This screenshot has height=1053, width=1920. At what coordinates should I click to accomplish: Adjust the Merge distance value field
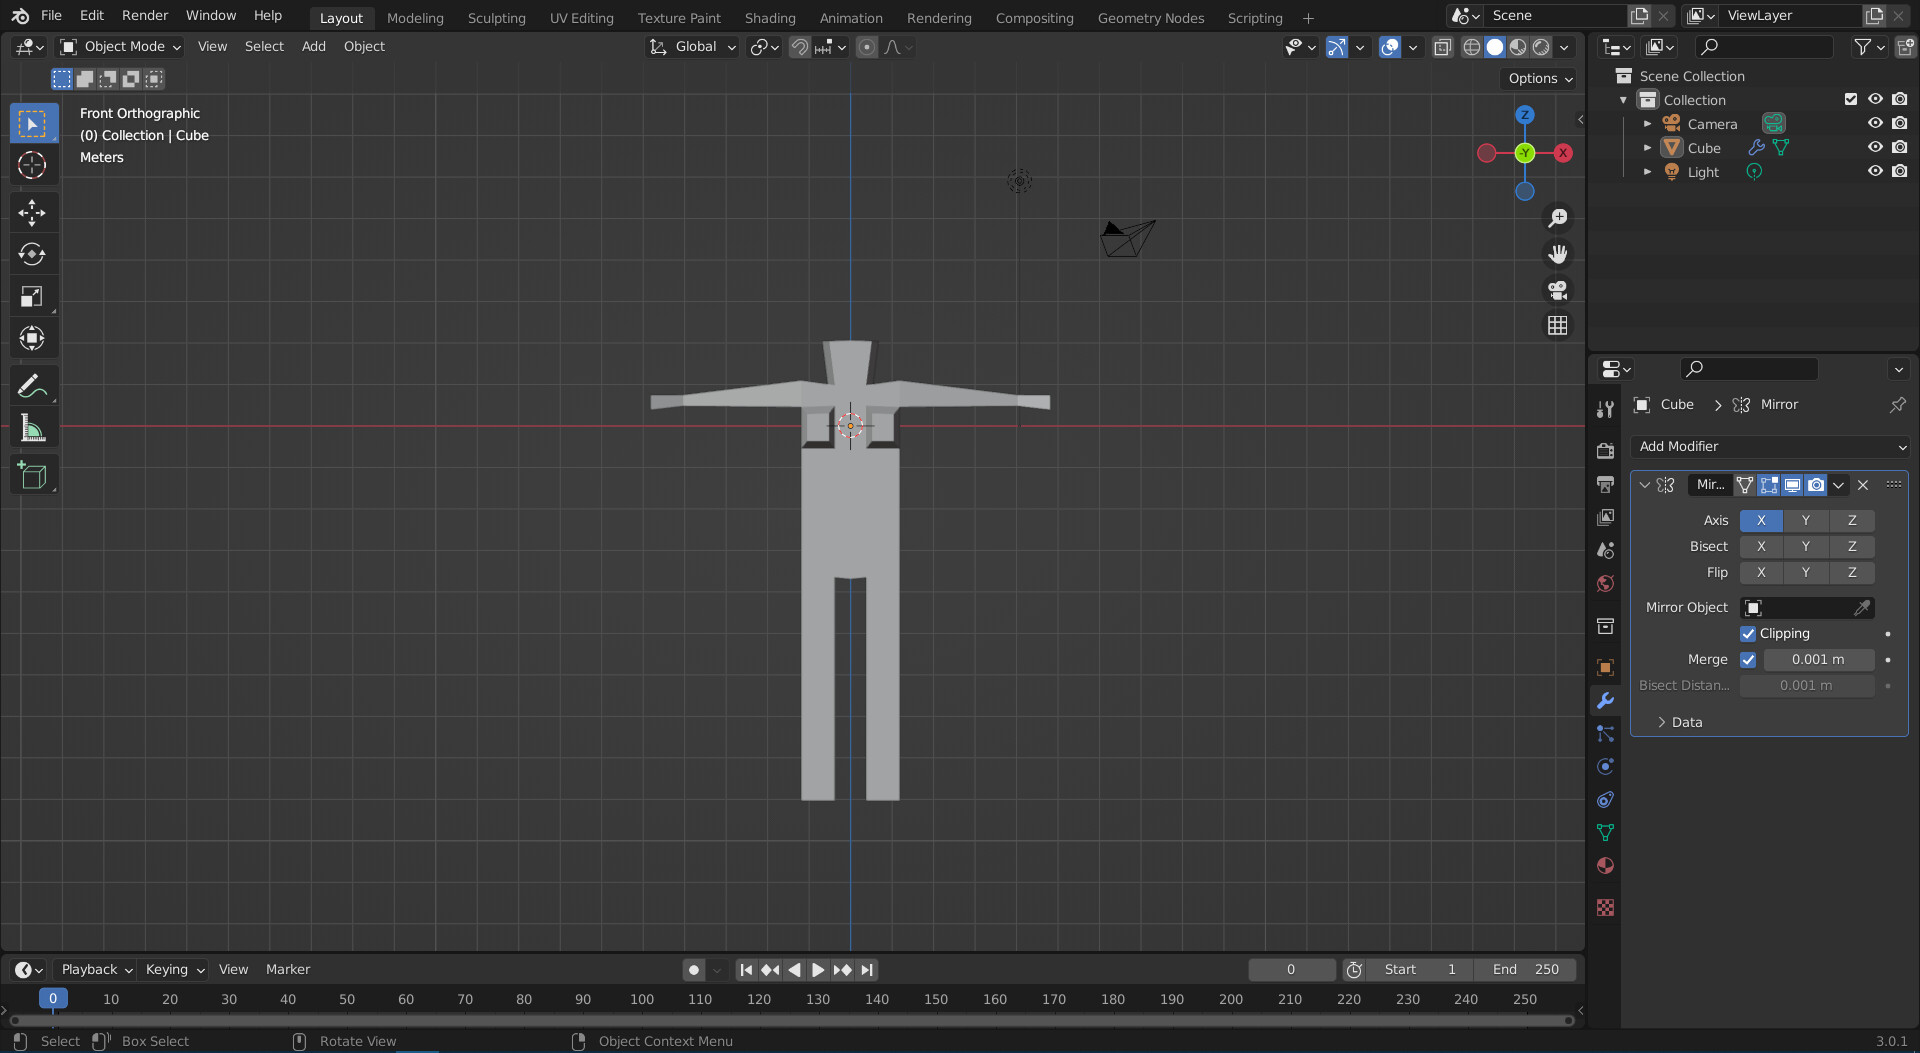tap(1818, 660)
